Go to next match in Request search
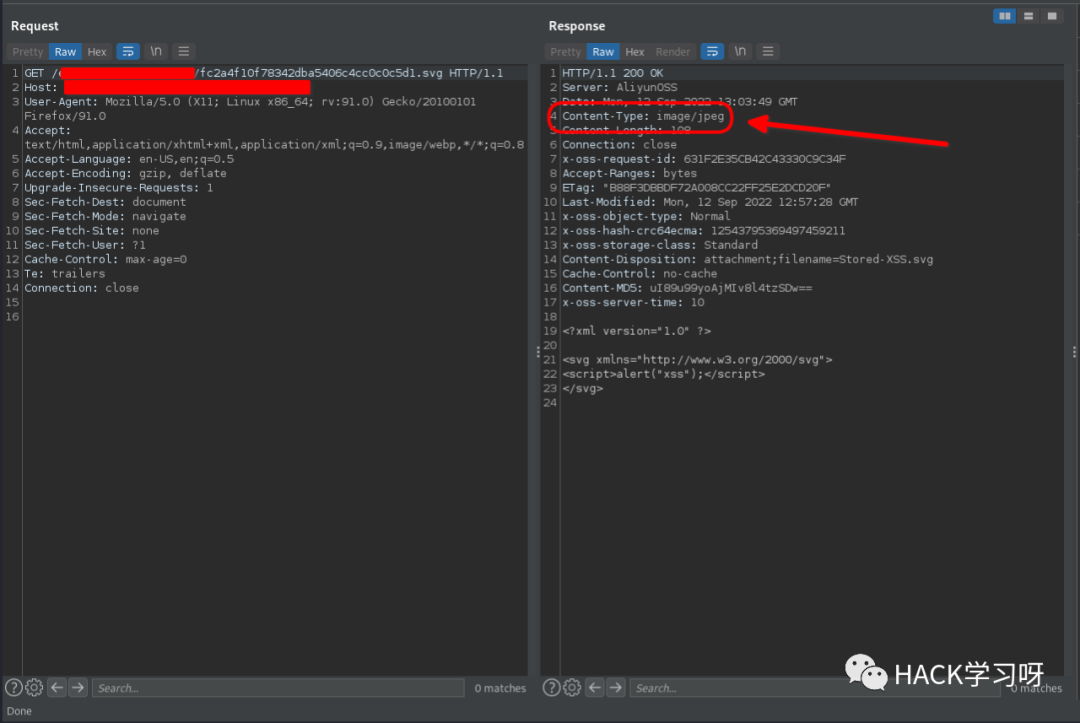This screenshot has height=723, width=1080. (x=79, y=687)
